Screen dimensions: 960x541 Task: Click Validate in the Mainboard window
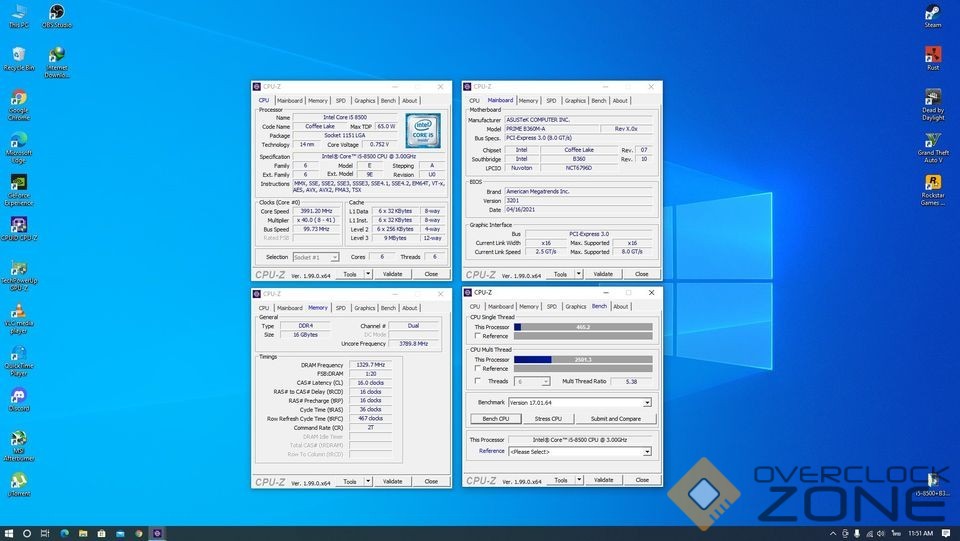click(x=603, y=274)
